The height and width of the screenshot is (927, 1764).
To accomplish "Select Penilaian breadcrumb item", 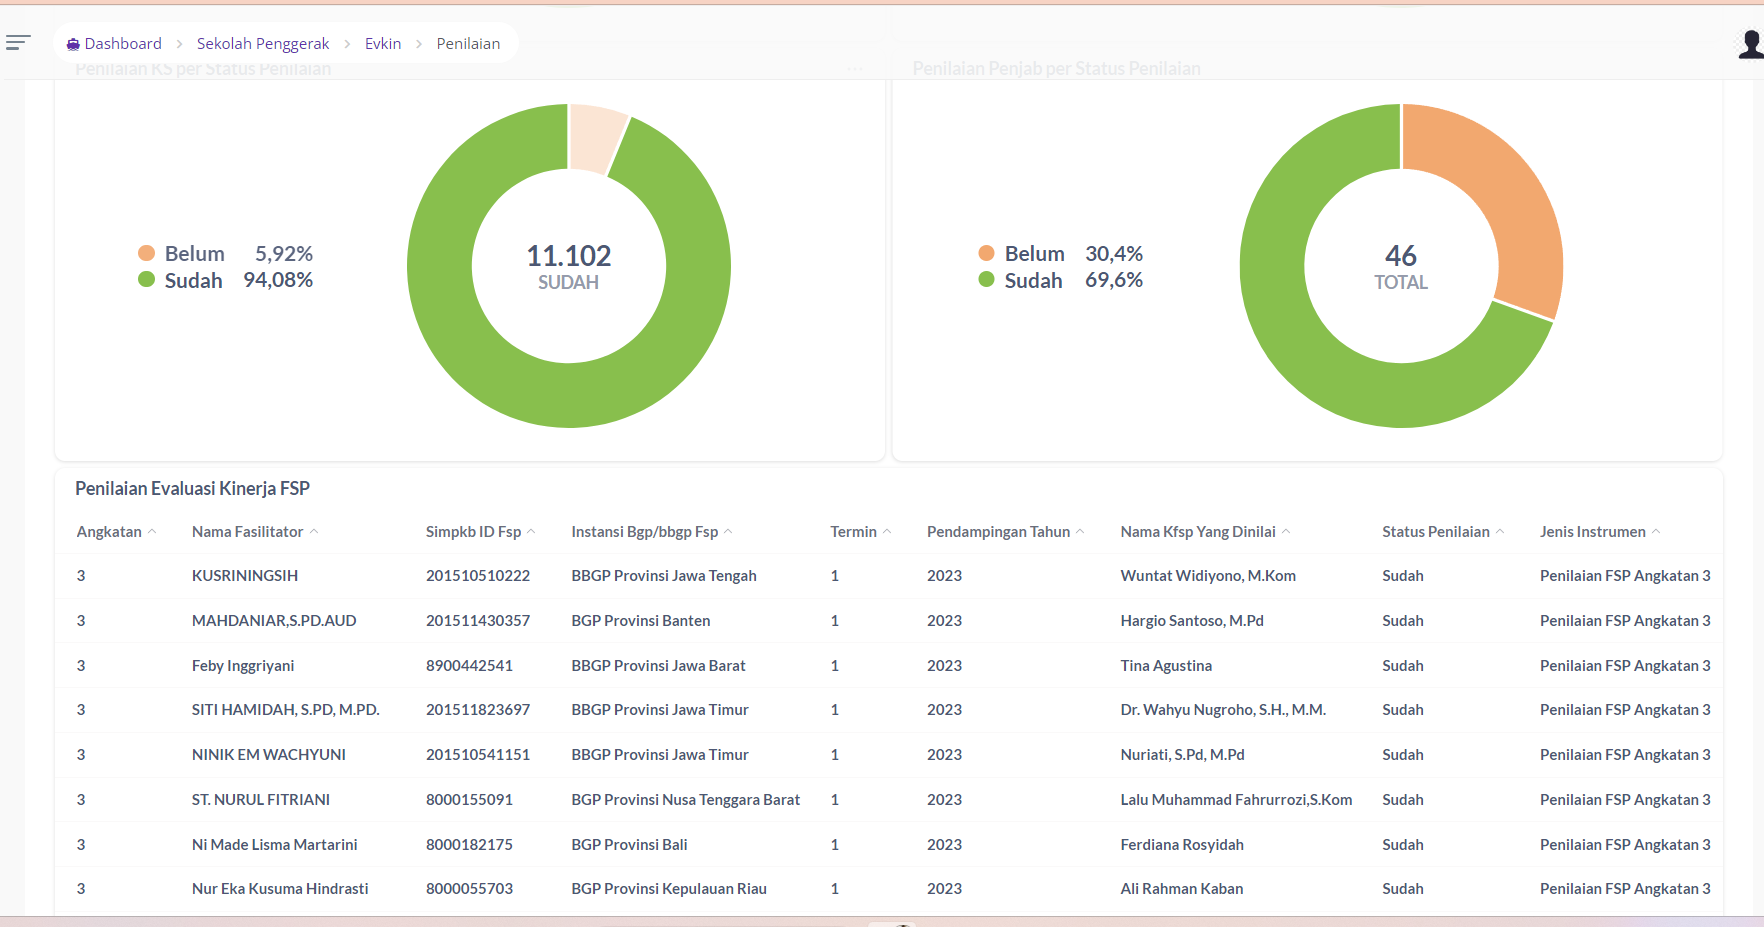I will 468,44.
